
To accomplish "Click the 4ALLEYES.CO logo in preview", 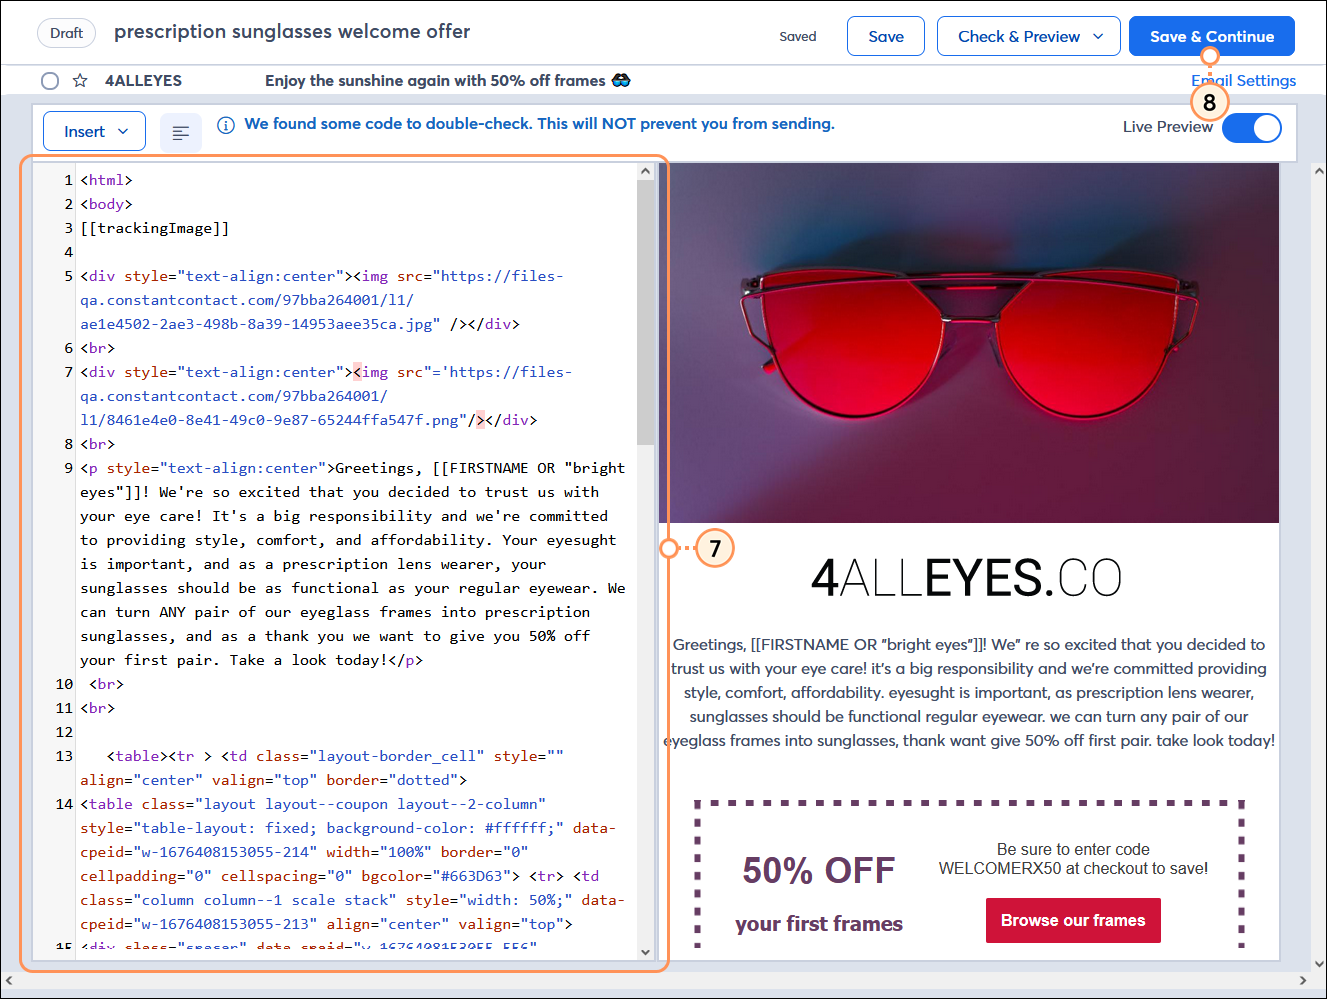I will [966, 578].
